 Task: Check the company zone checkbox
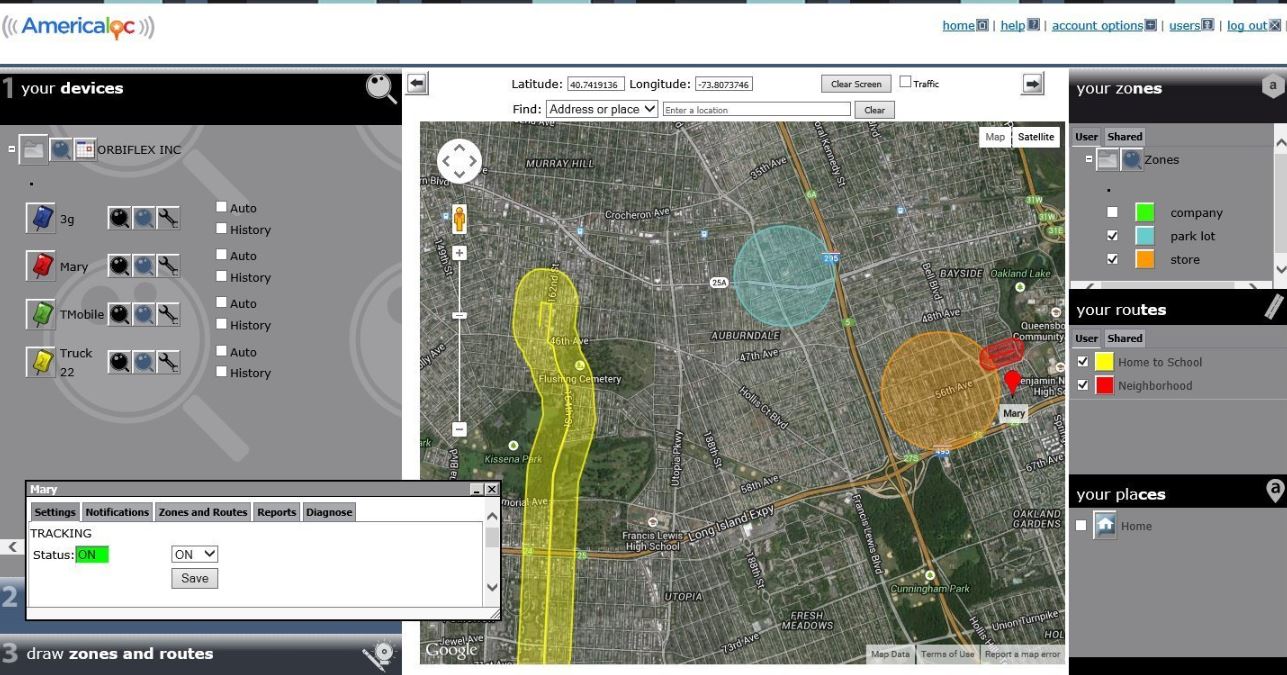pos(1113,212)
